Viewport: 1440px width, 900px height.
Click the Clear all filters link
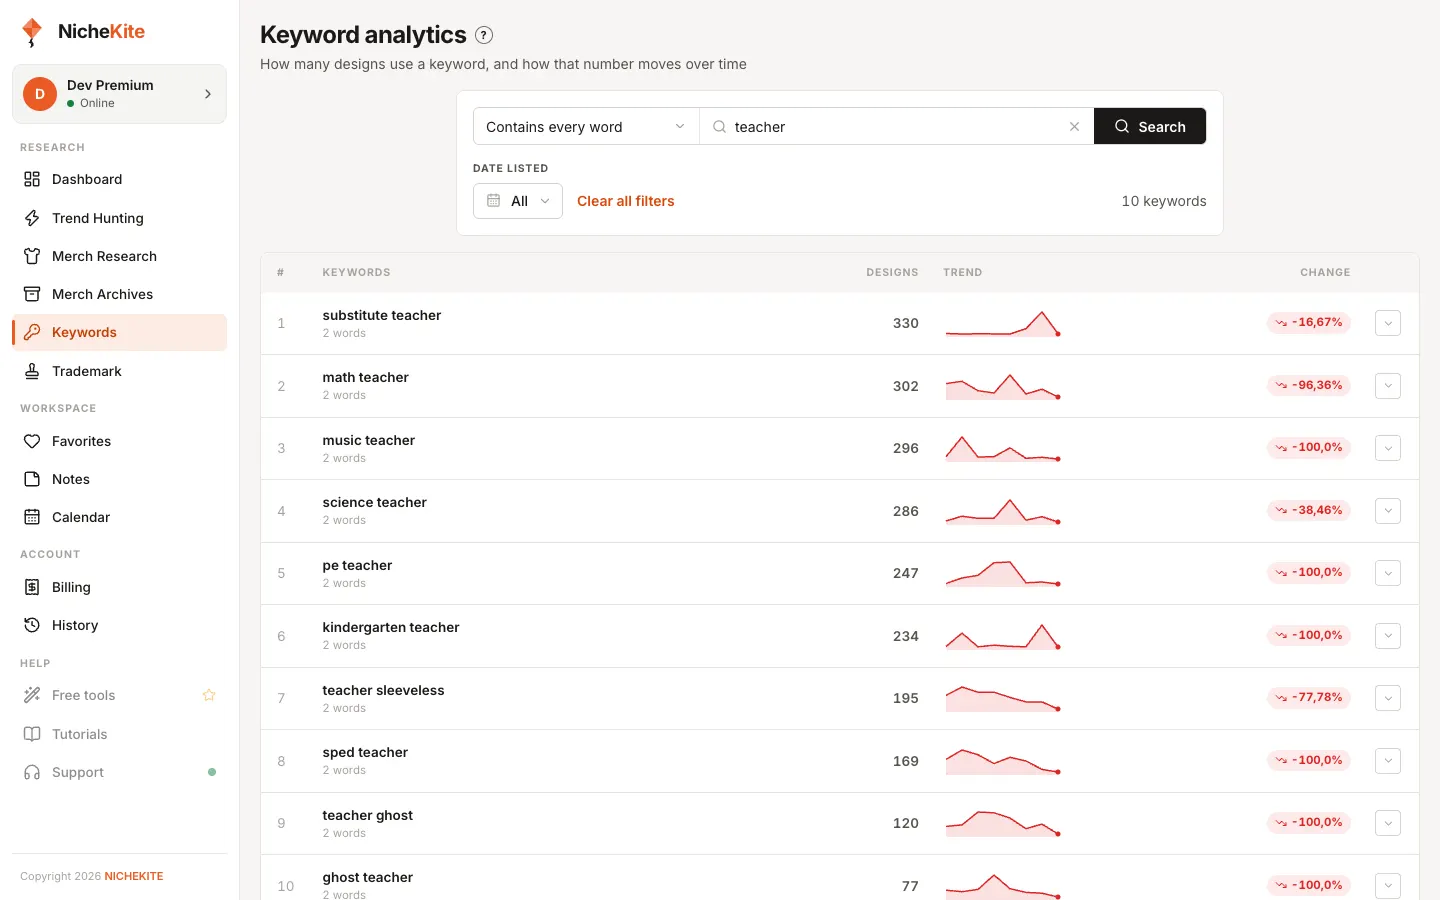626,201
